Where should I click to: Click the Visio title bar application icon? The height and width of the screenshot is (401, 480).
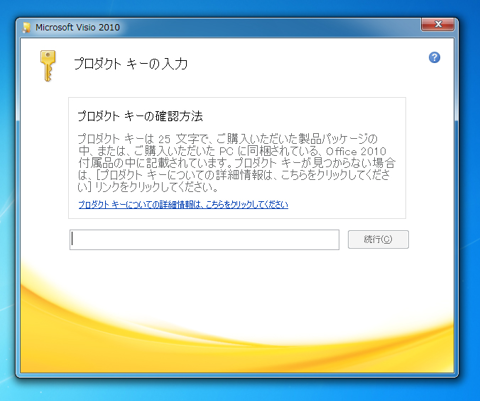26,27
